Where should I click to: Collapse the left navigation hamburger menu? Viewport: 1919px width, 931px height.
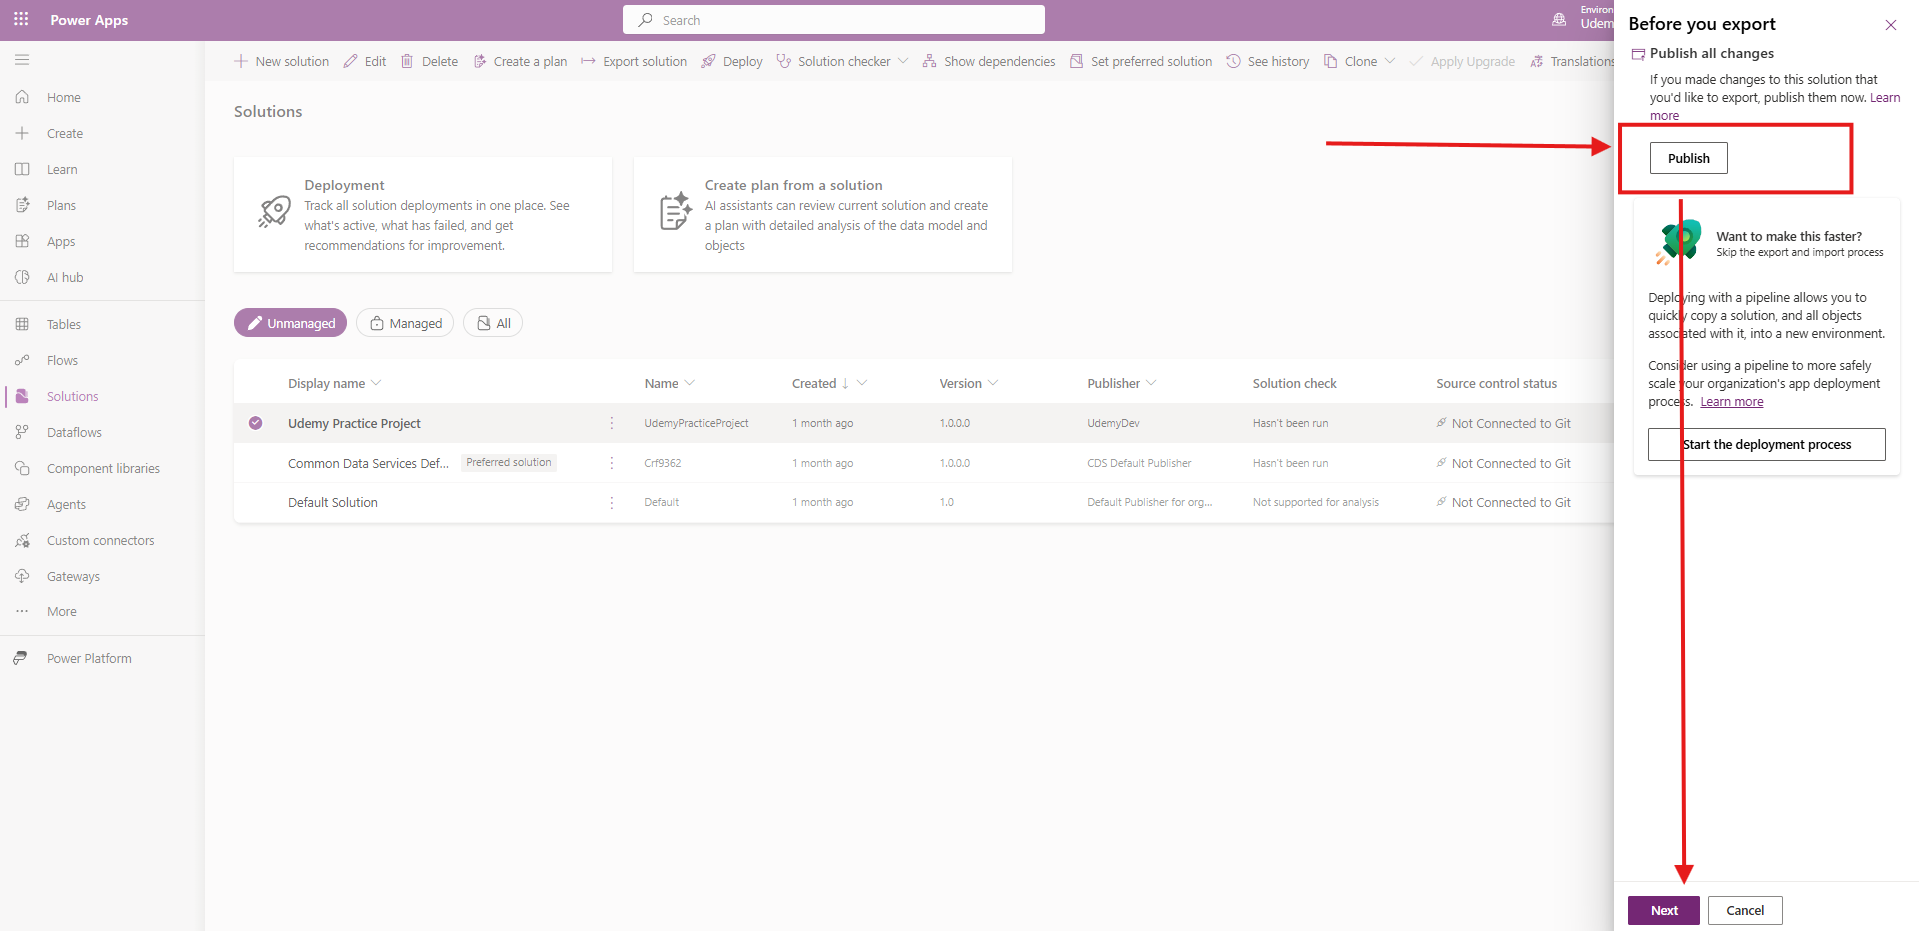point(22,60)
